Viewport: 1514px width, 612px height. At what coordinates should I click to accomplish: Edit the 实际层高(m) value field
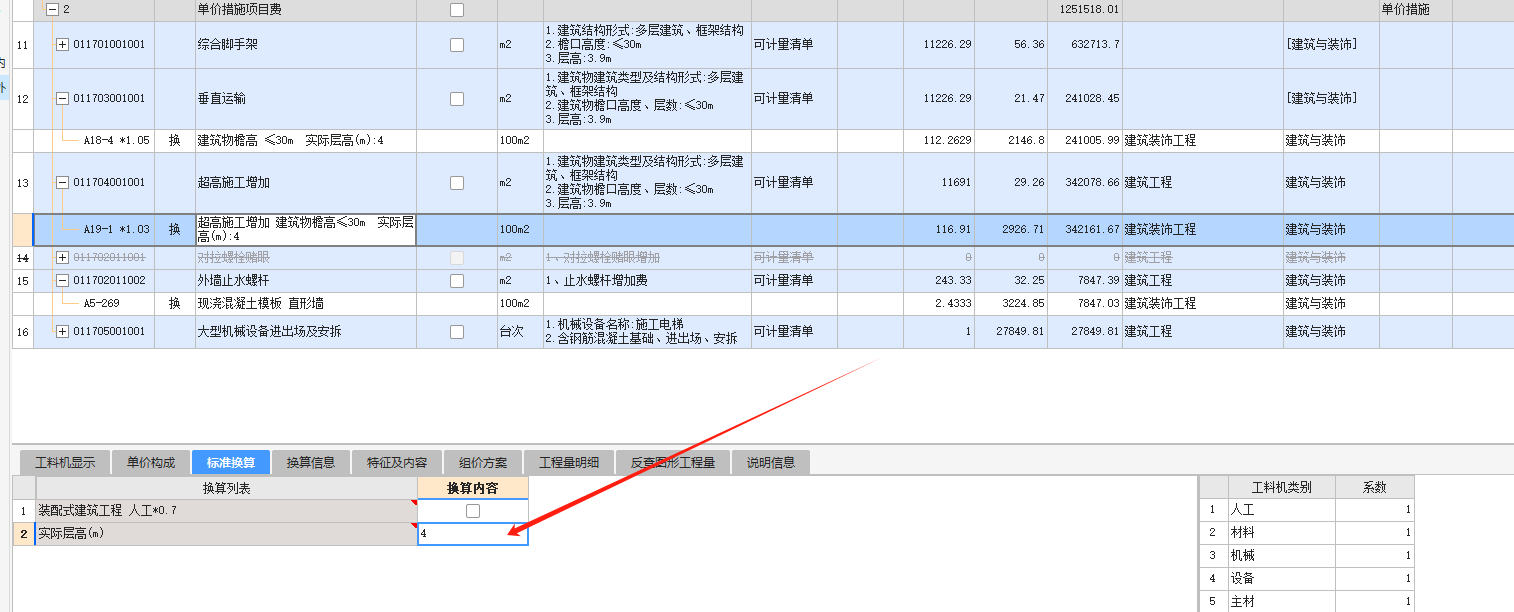[473, 534]
